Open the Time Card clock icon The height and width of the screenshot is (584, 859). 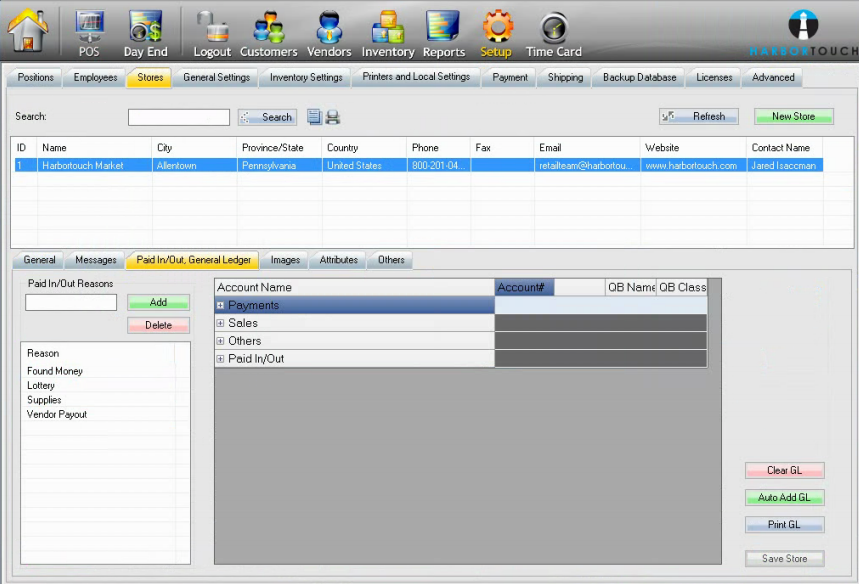[x=553, y=30]
